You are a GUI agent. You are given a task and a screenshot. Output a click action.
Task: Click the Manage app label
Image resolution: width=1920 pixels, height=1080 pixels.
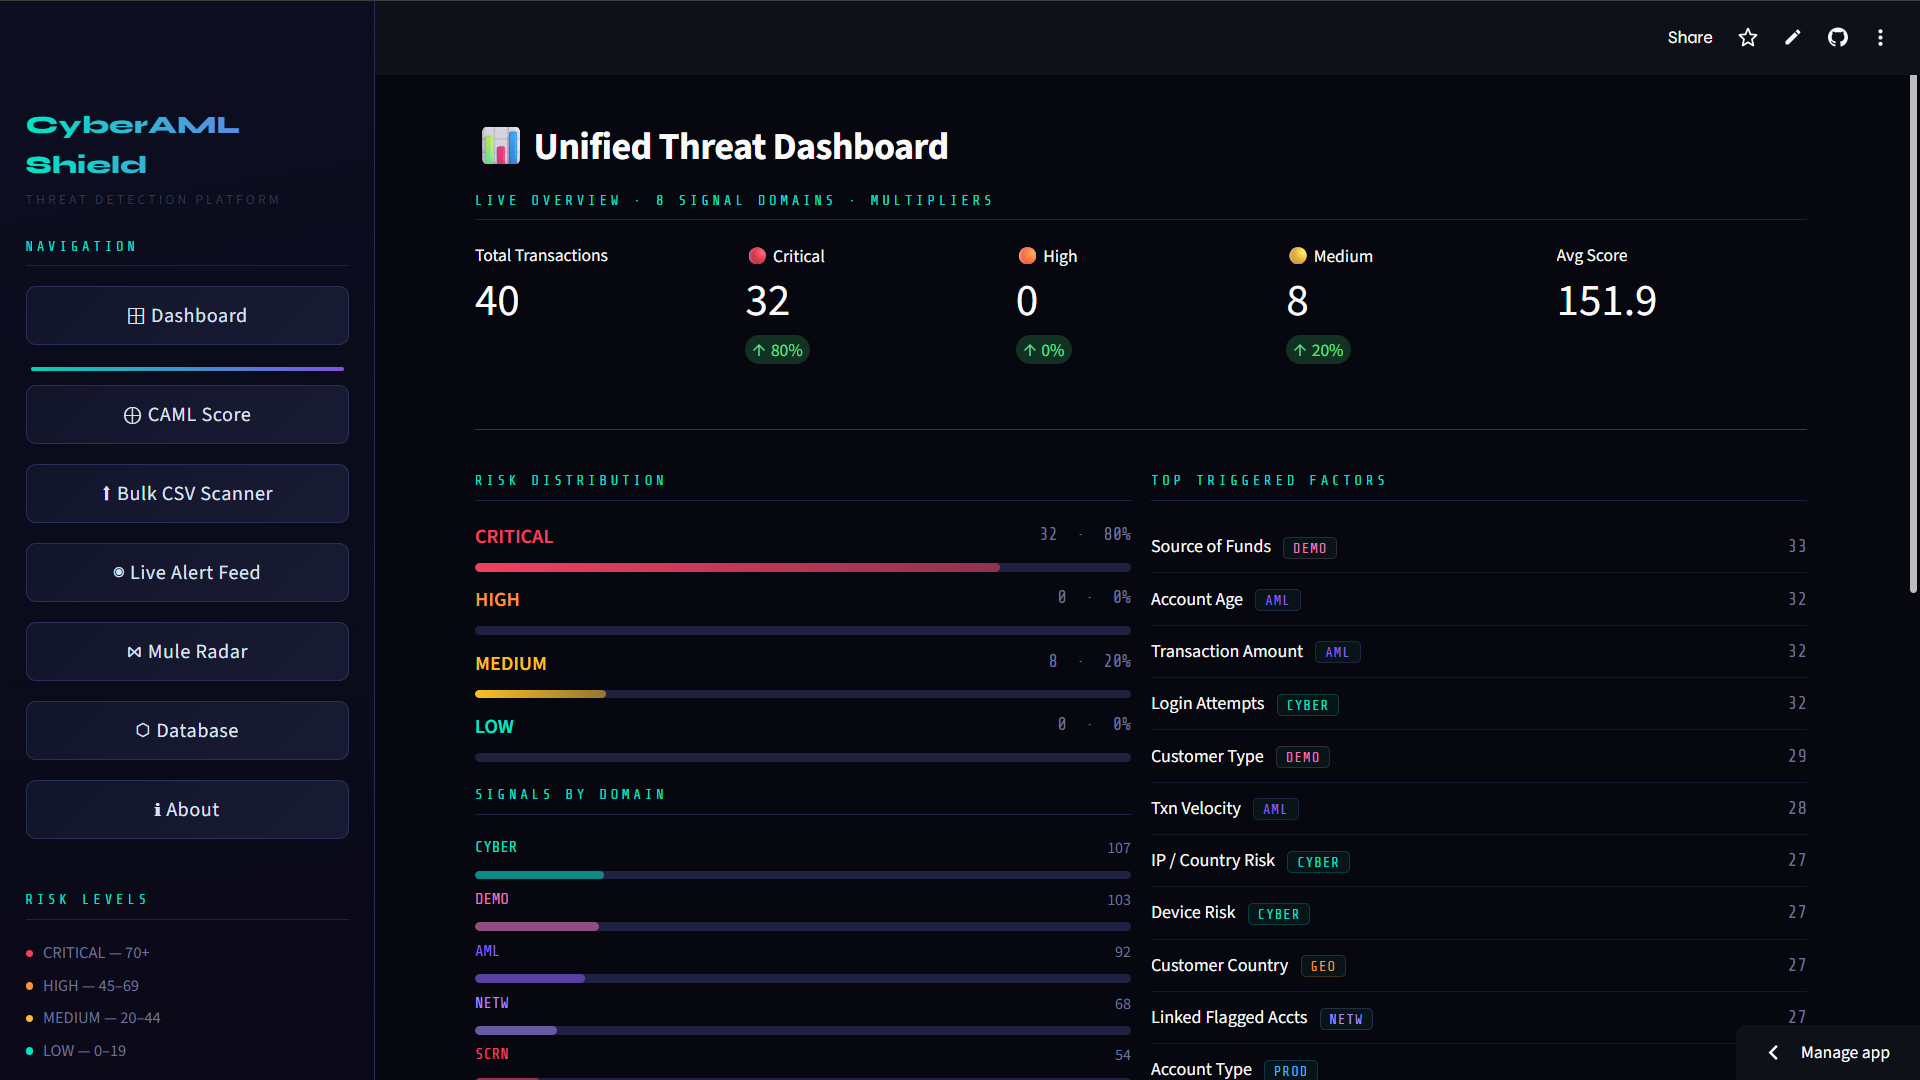(1845, 1053)
